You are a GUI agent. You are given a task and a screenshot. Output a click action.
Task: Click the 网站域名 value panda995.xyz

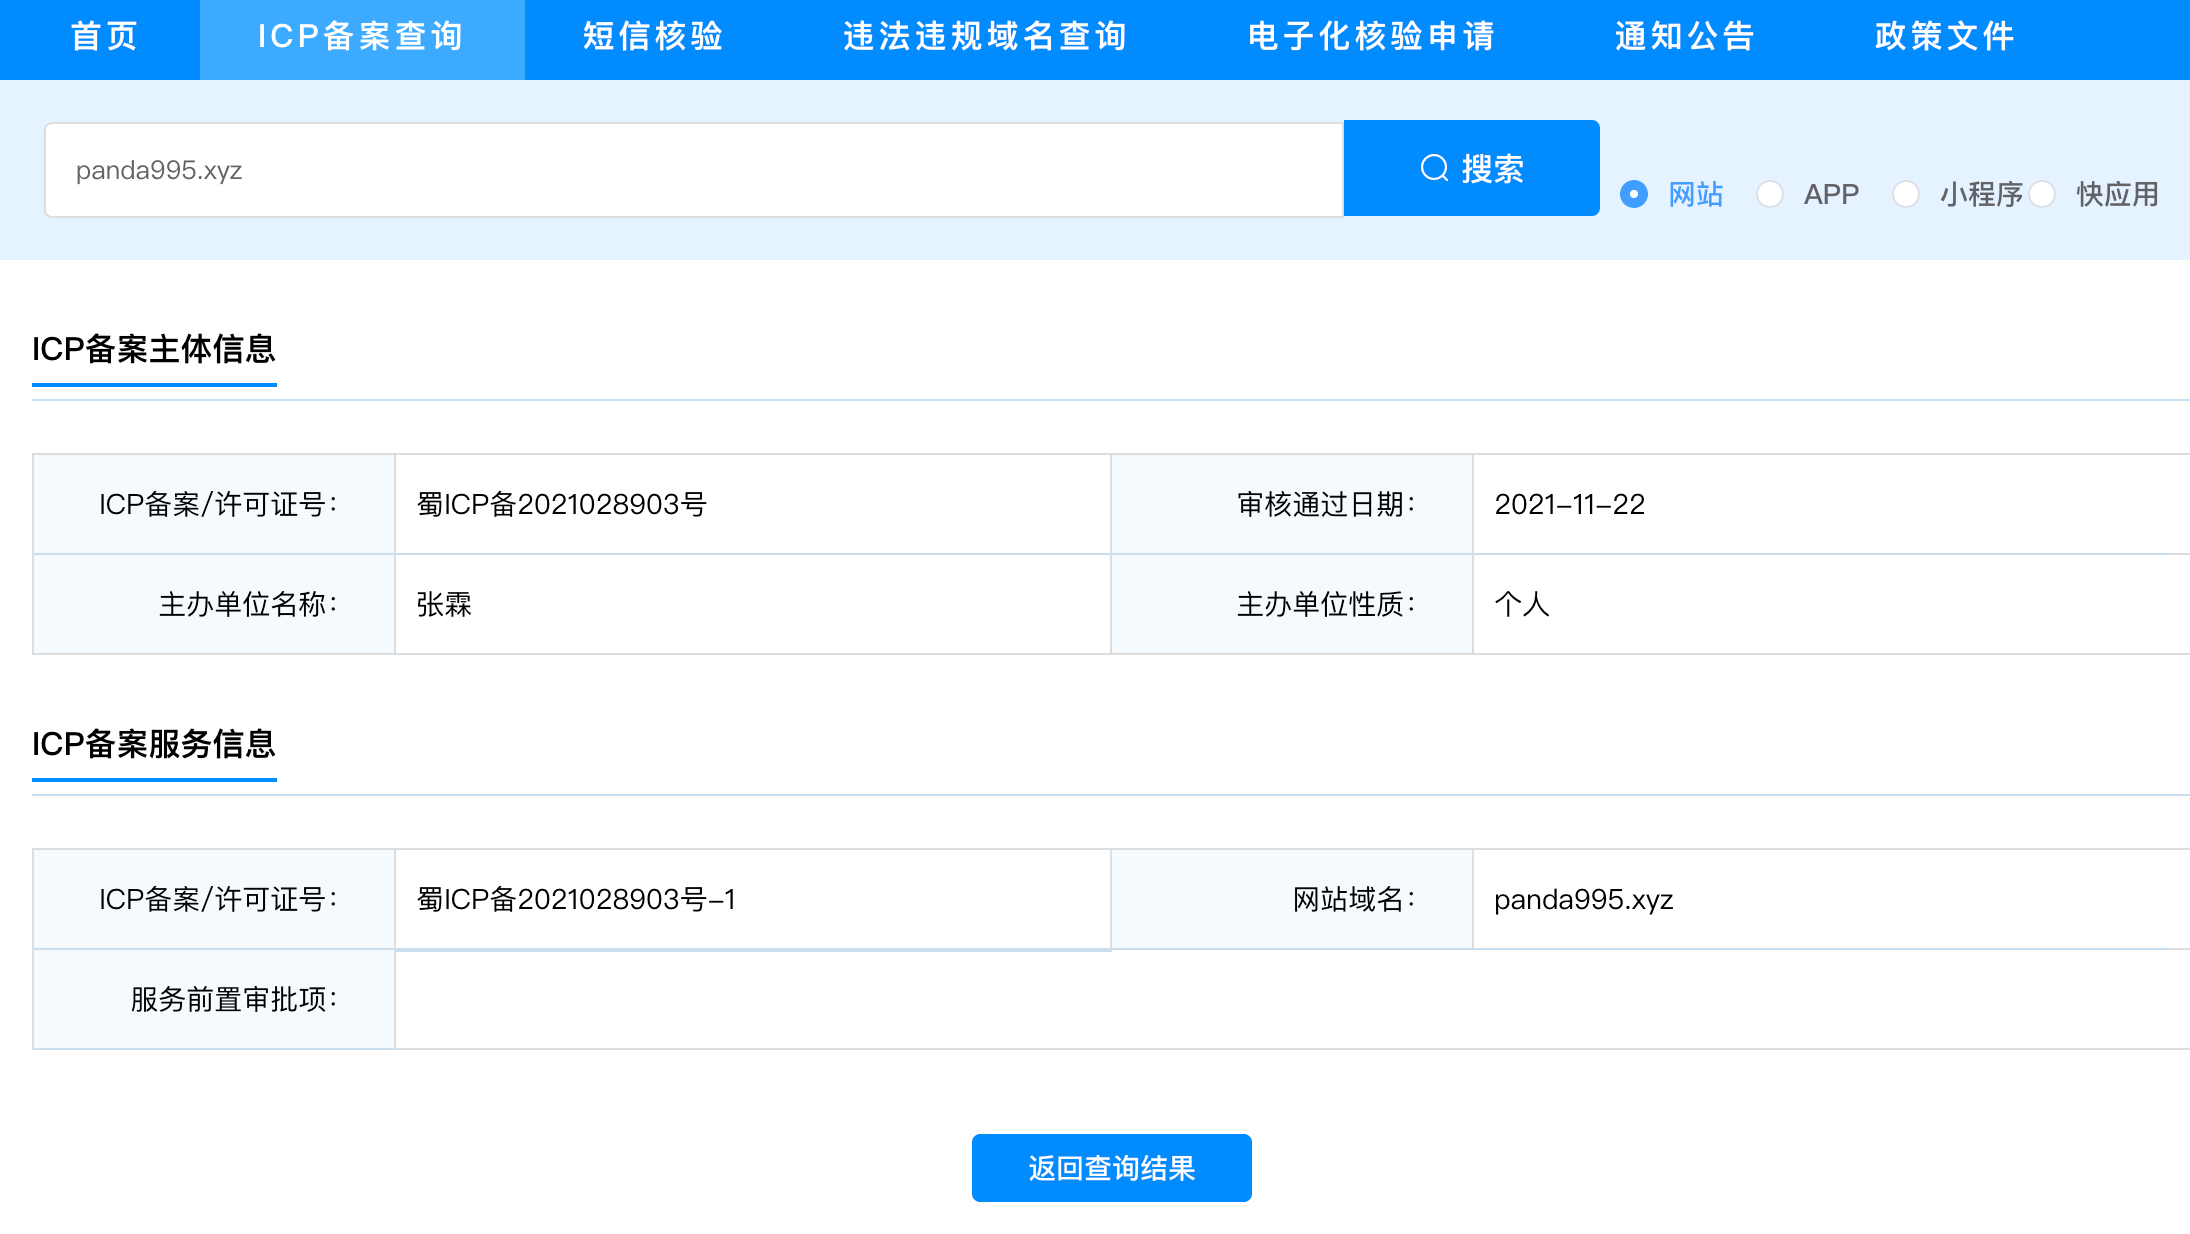pos(1583,898)
